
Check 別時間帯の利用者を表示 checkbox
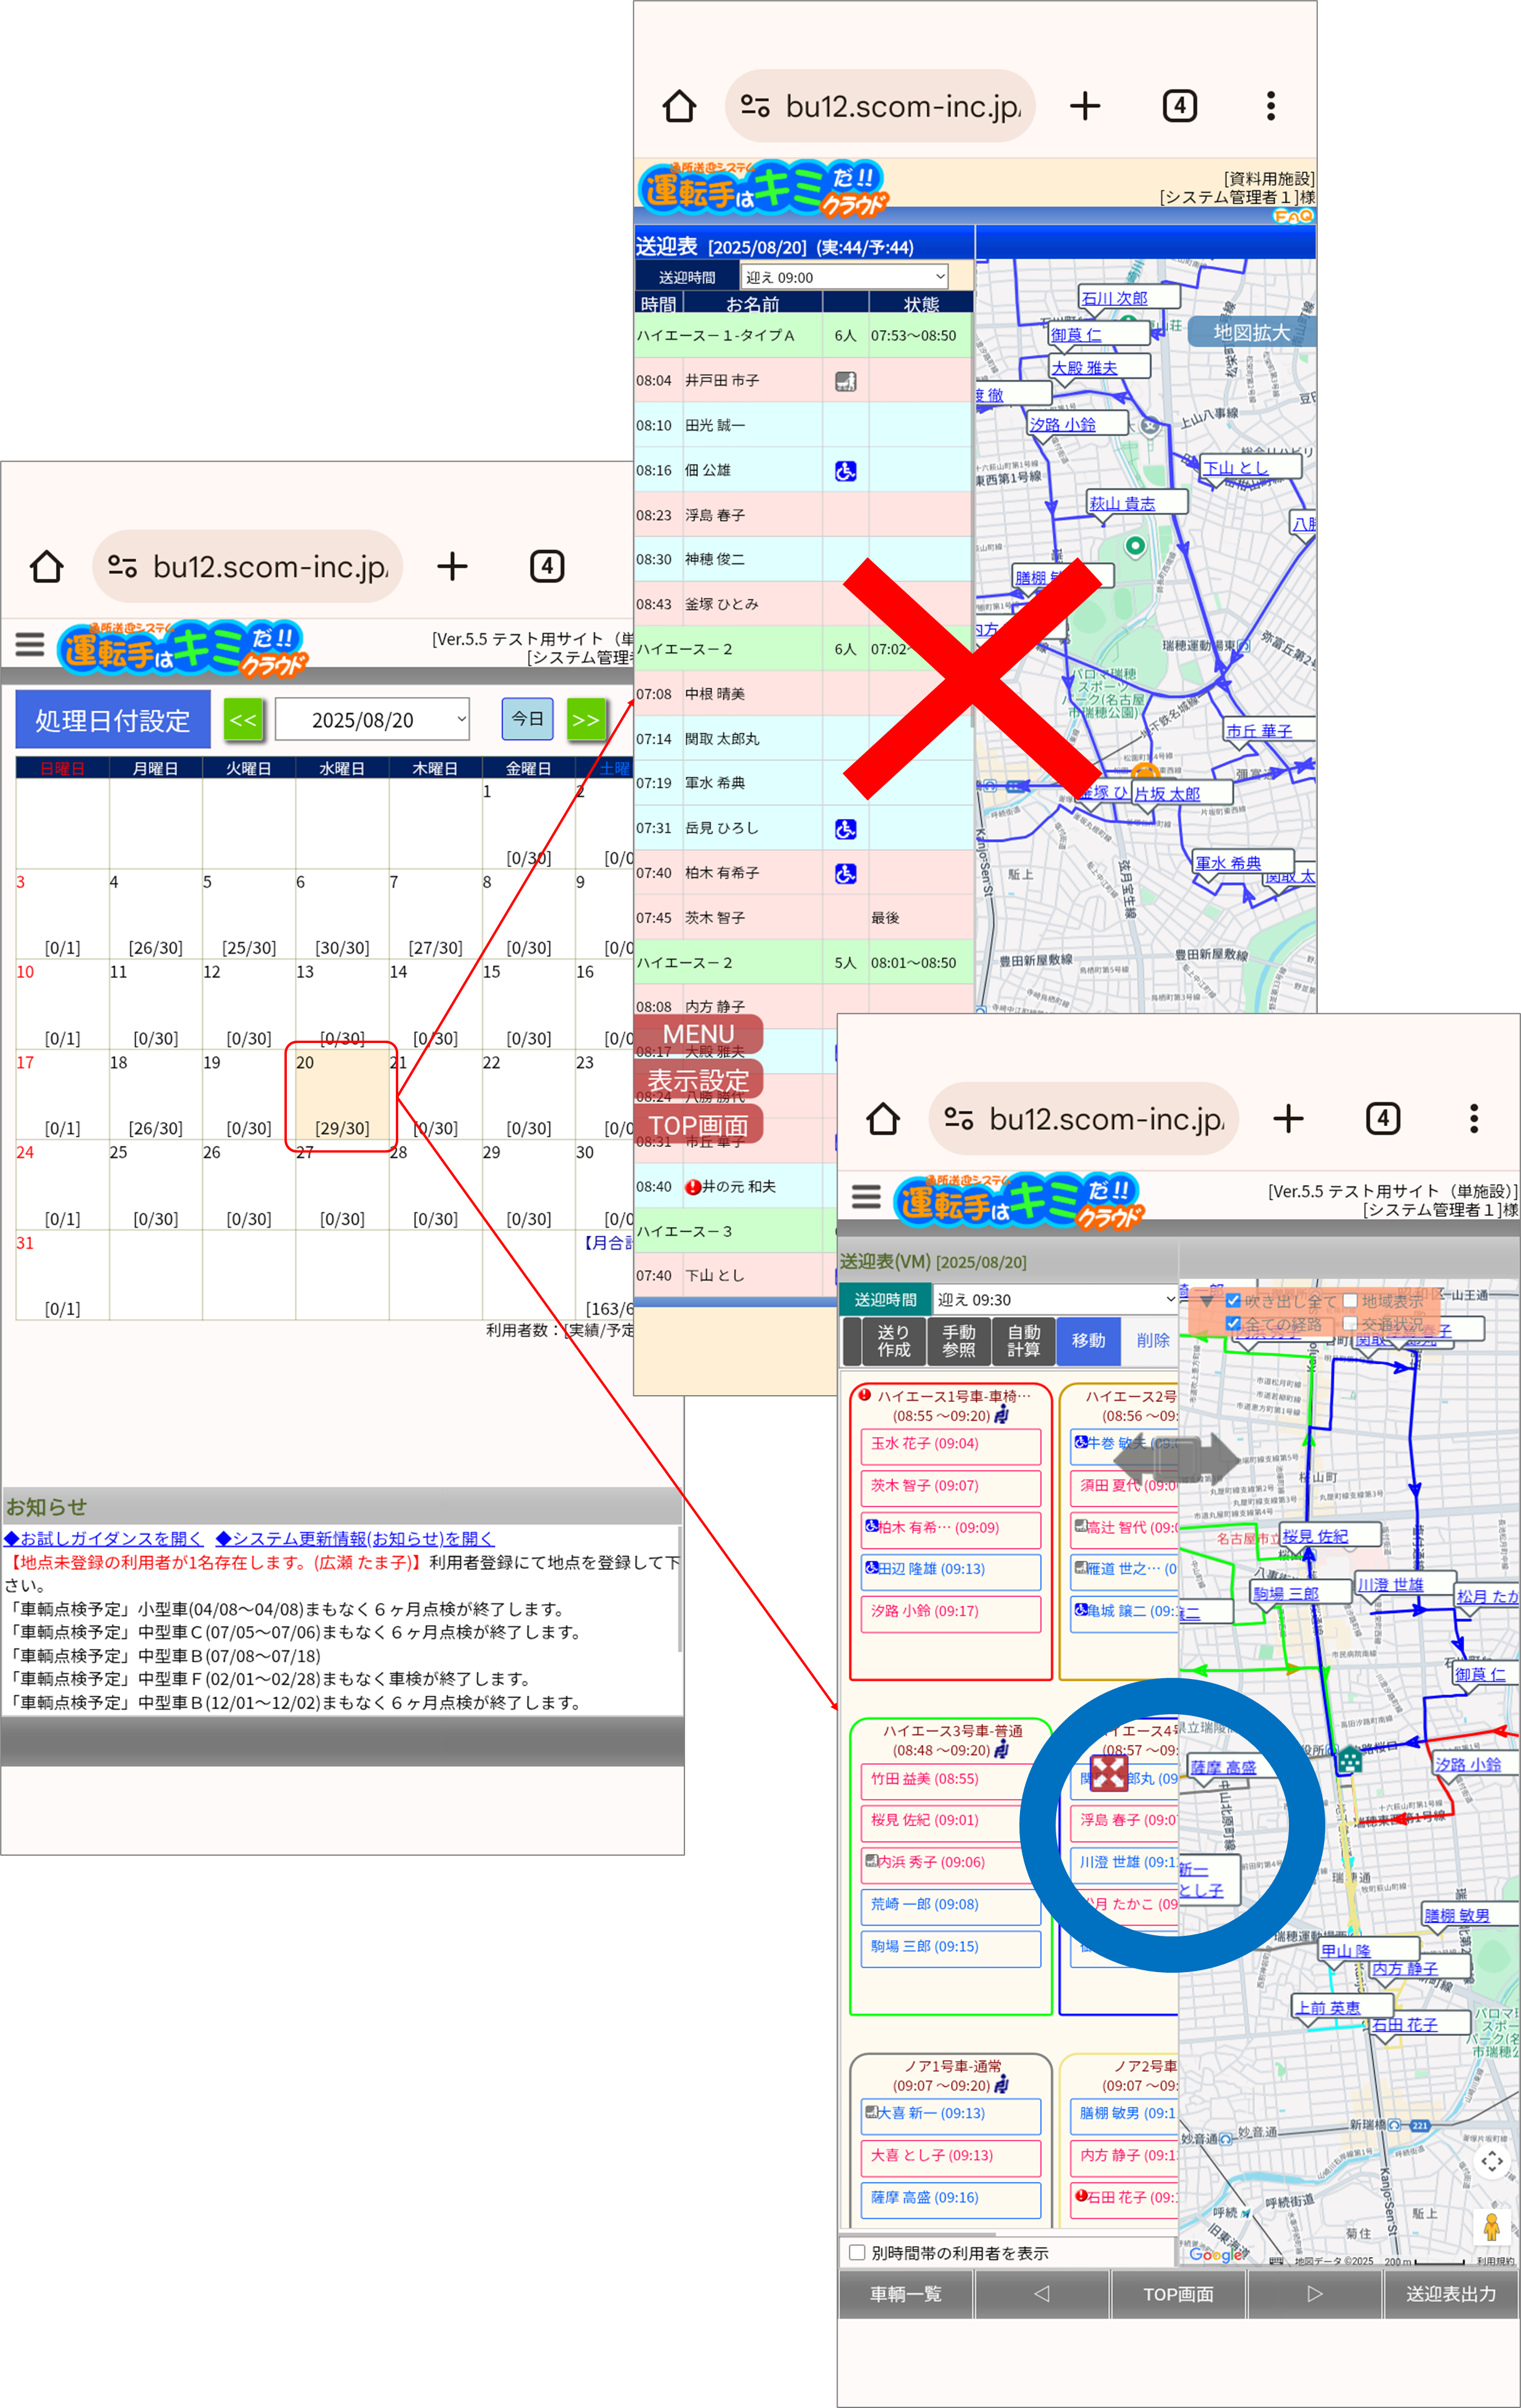coord(857,2252)
